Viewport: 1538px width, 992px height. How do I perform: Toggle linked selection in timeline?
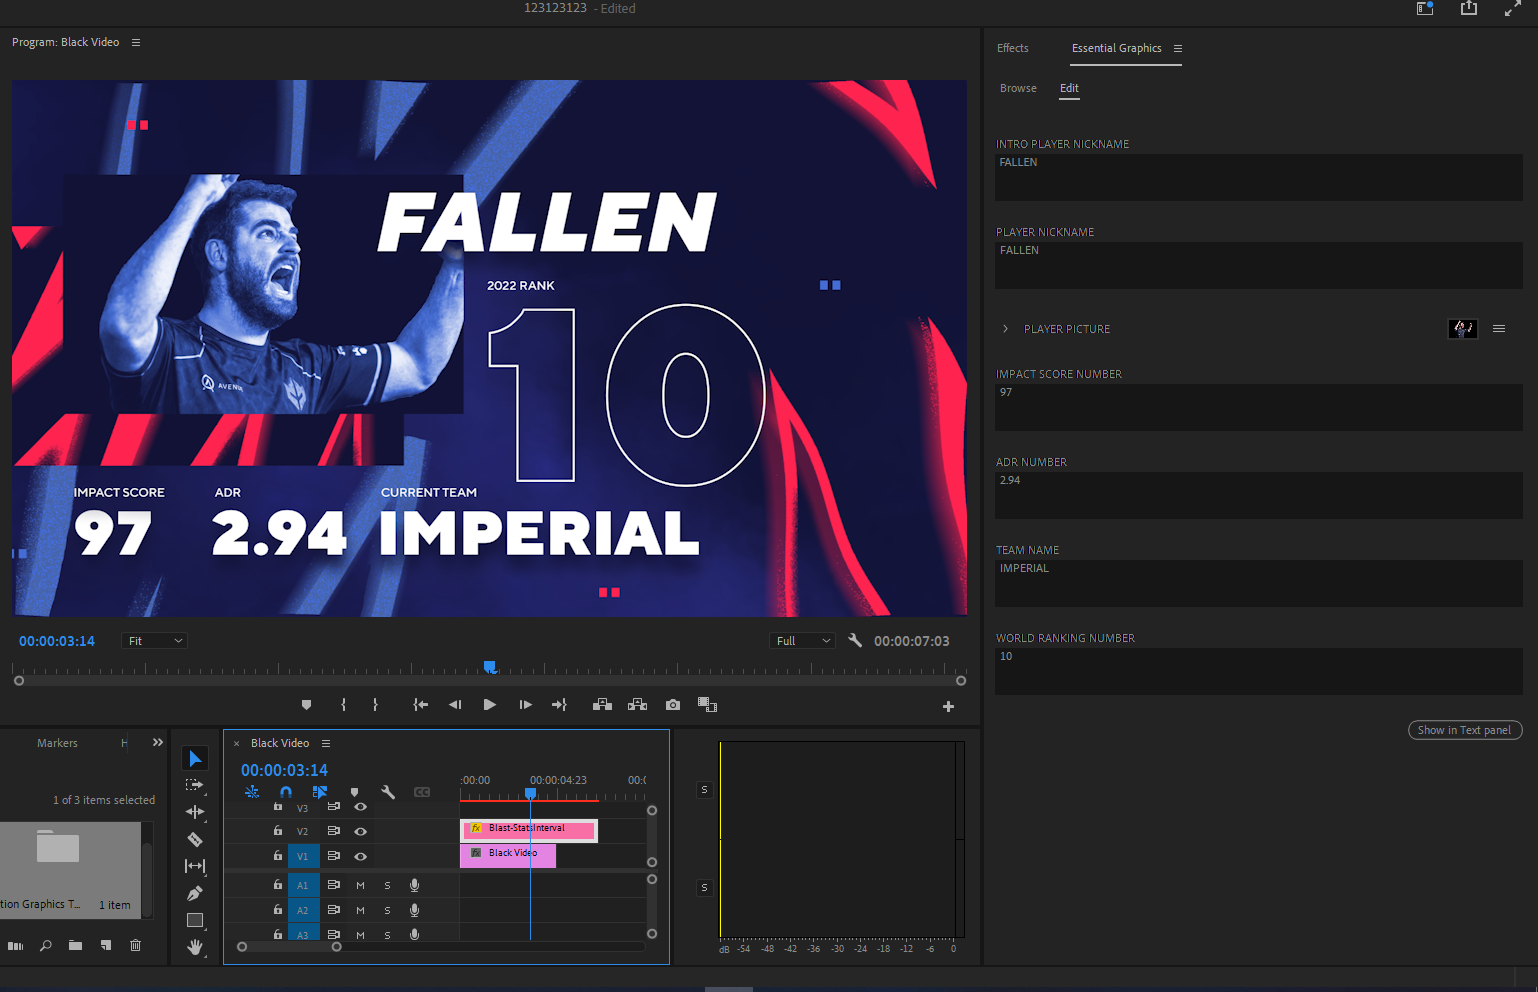point(320,792)
